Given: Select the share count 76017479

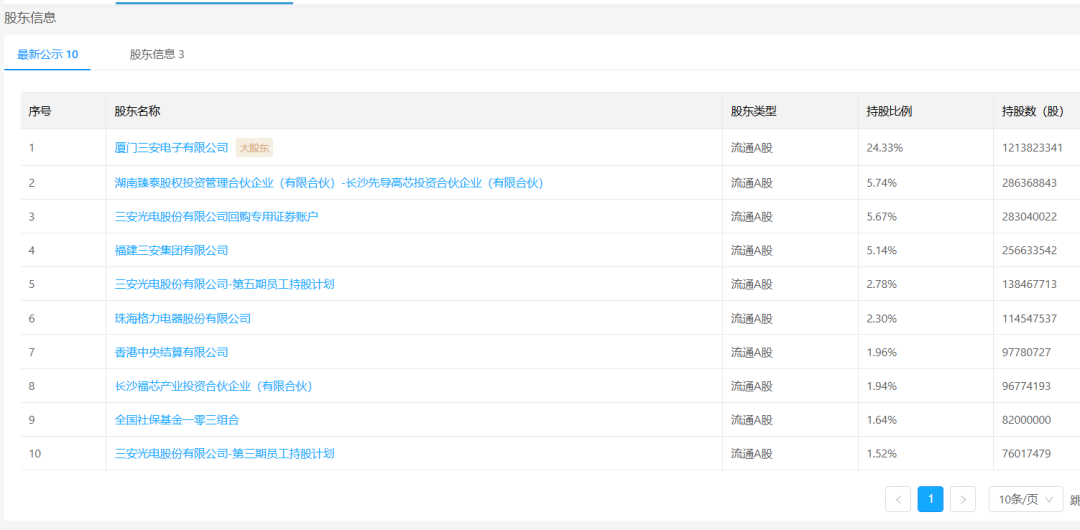Looking at the screenshot, I should pos(1026,453).
